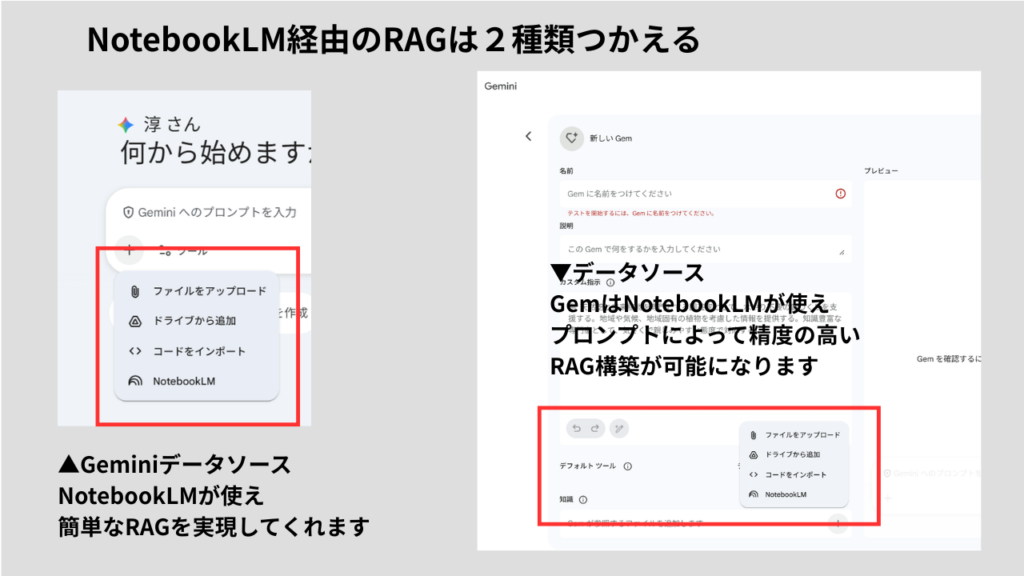Pick NotebookLM in the left Gemini menu
Screen dimensions: 1024x576
182,381
